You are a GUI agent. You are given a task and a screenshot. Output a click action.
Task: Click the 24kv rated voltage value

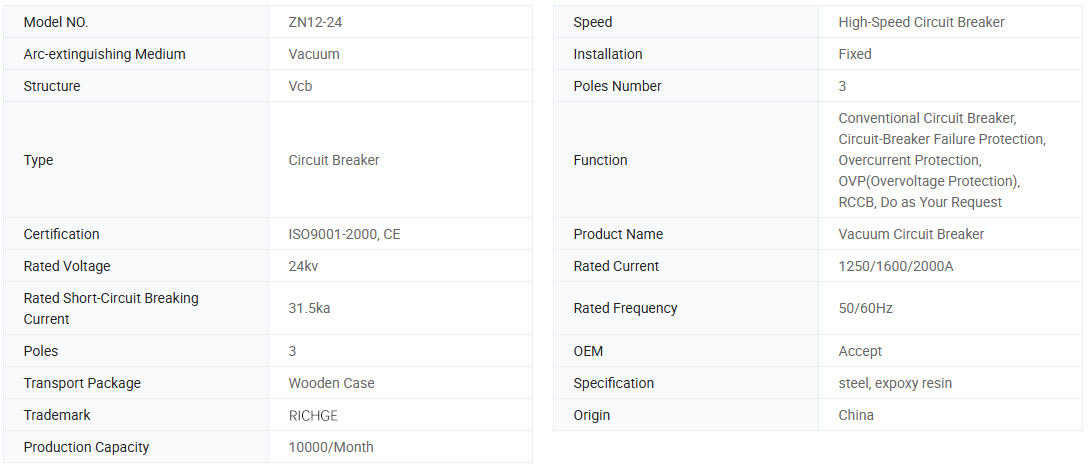pyautogui.click(x=303, y=266)
